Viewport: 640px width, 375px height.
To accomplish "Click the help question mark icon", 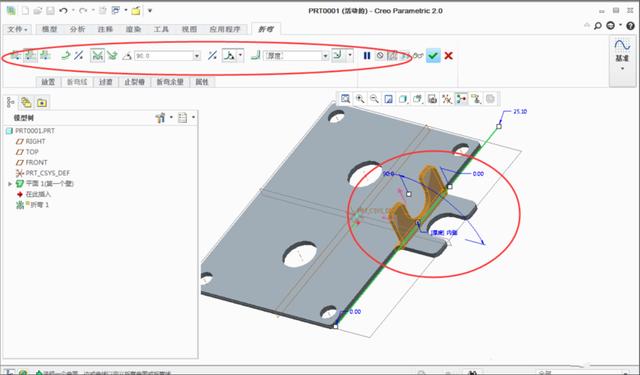I will point(631,26).
